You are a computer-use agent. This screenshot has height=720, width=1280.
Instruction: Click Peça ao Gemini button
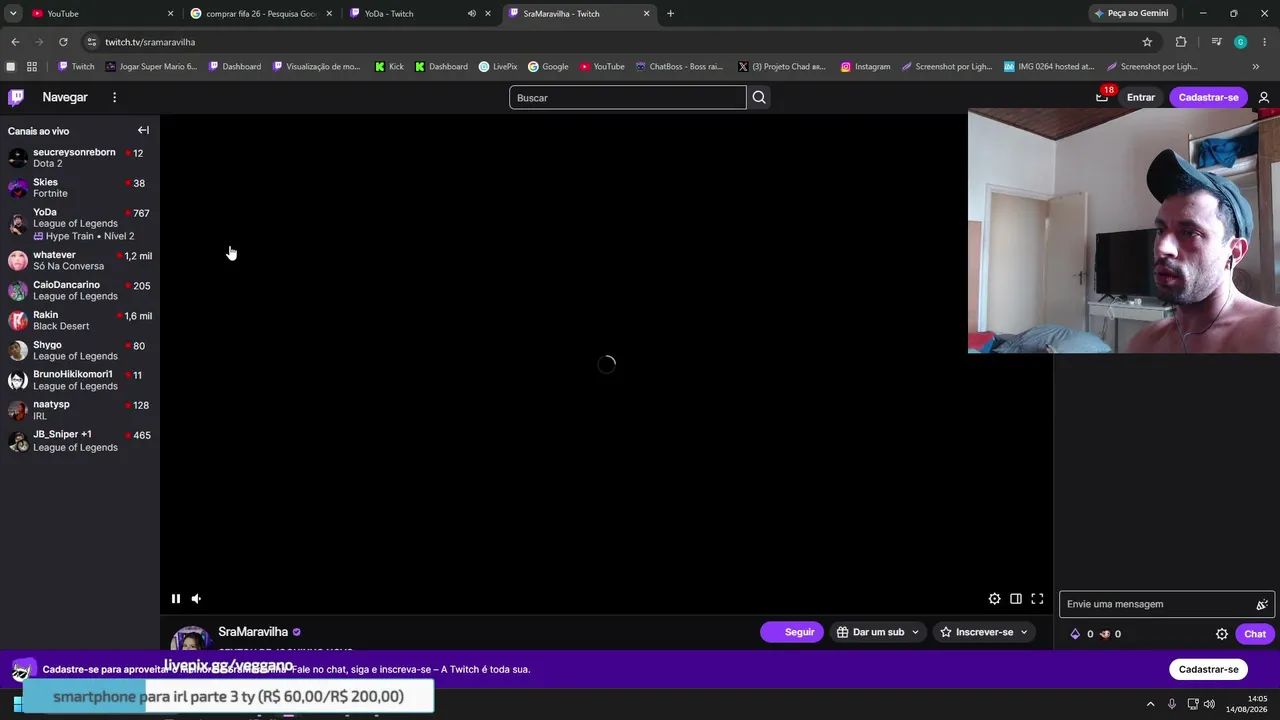coord(1131,13)
